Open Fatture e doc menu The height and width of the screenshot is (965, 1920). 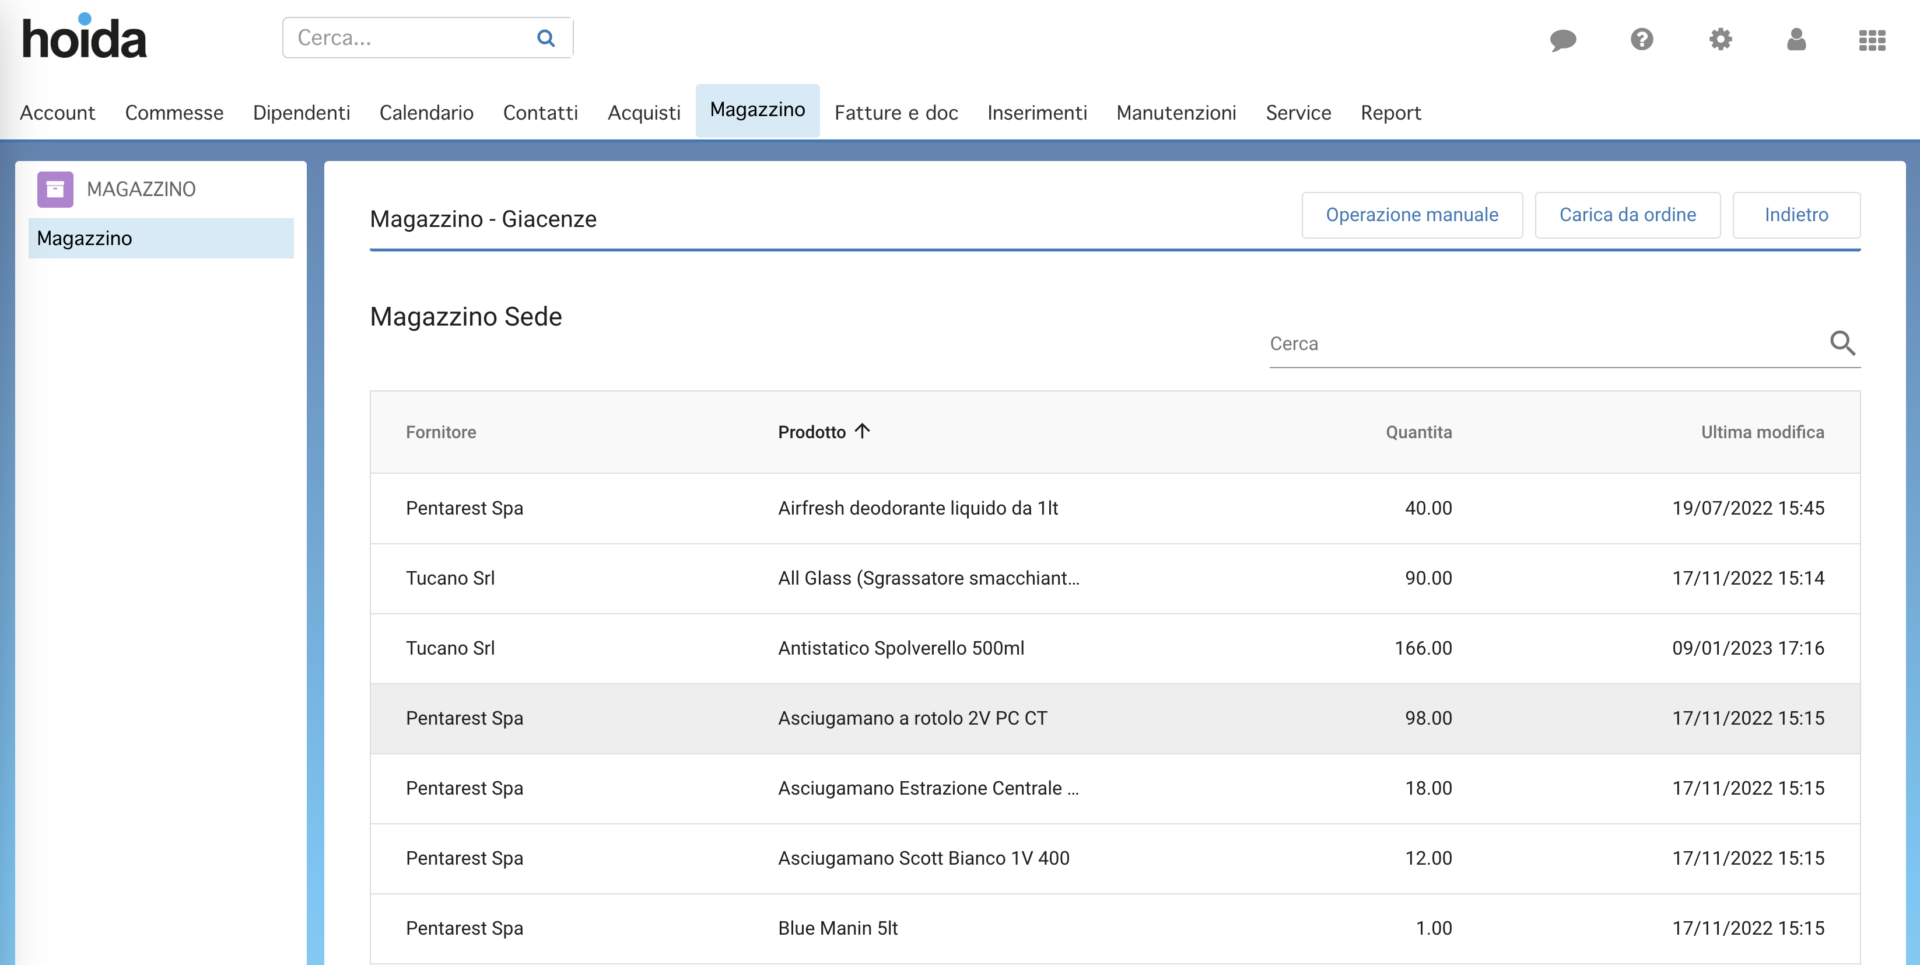tap(896, 113)
